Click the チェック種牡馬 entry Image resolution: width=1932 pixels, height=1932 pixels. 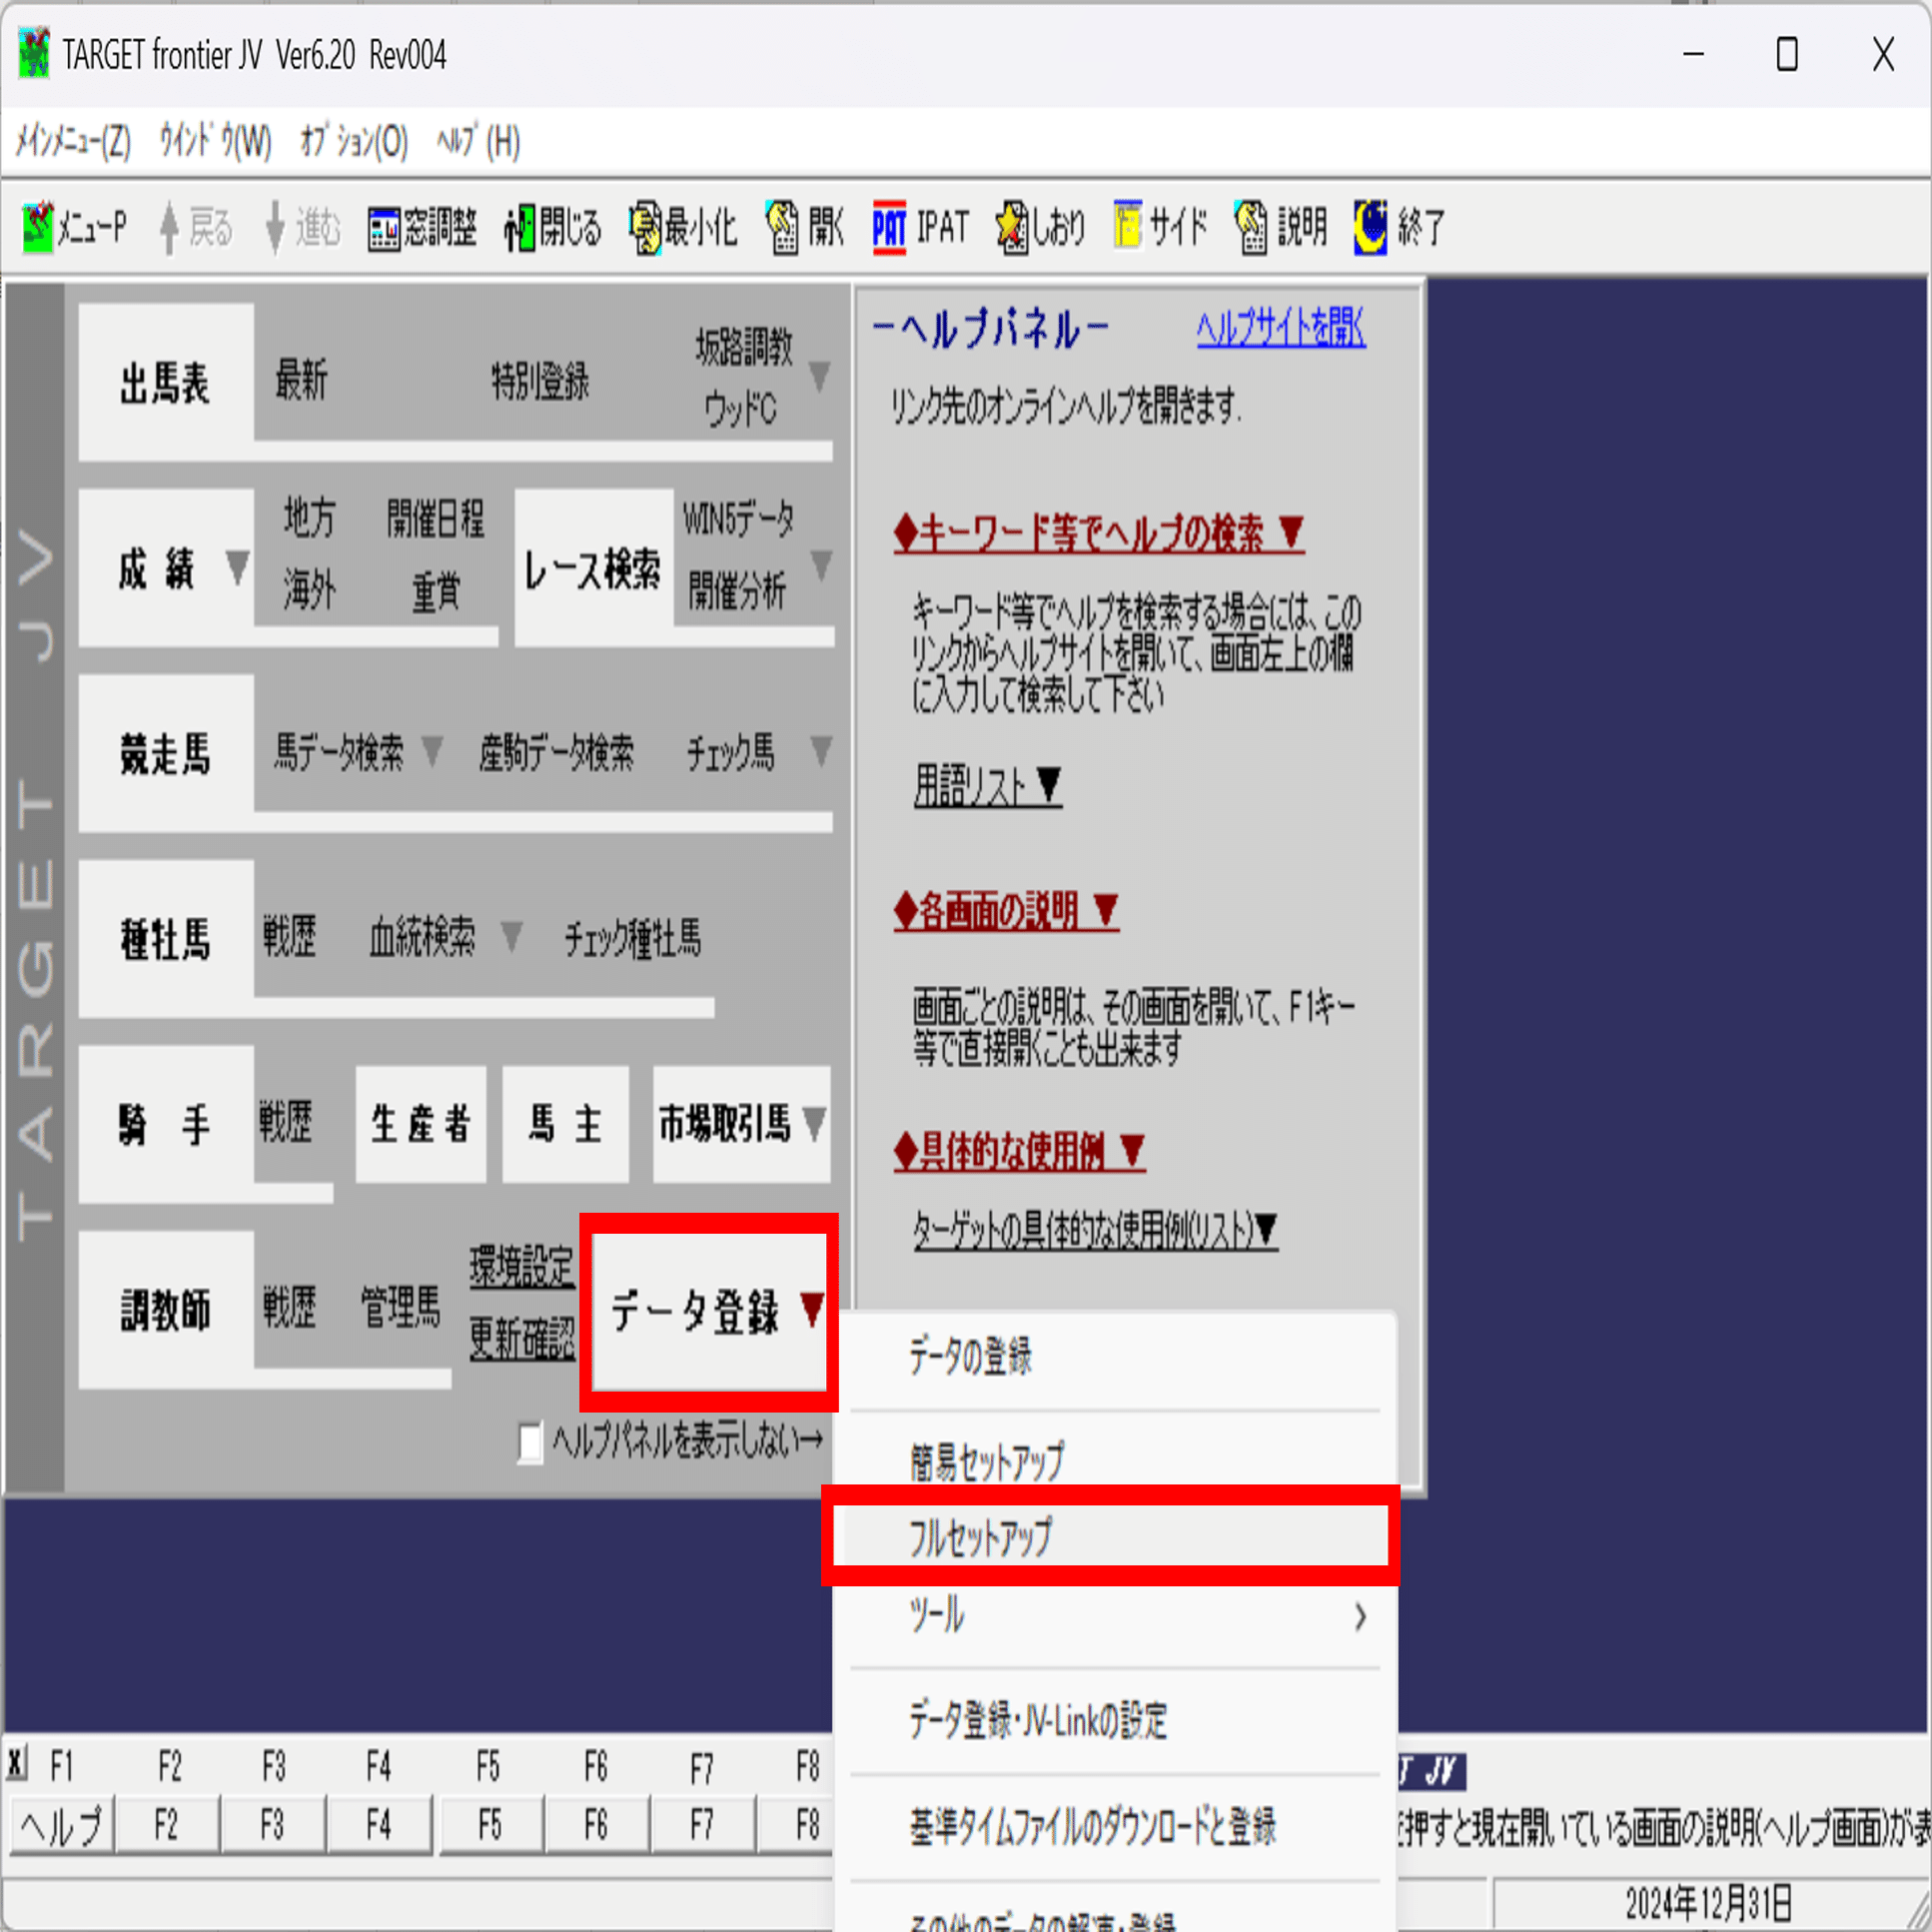pos(633,938)
